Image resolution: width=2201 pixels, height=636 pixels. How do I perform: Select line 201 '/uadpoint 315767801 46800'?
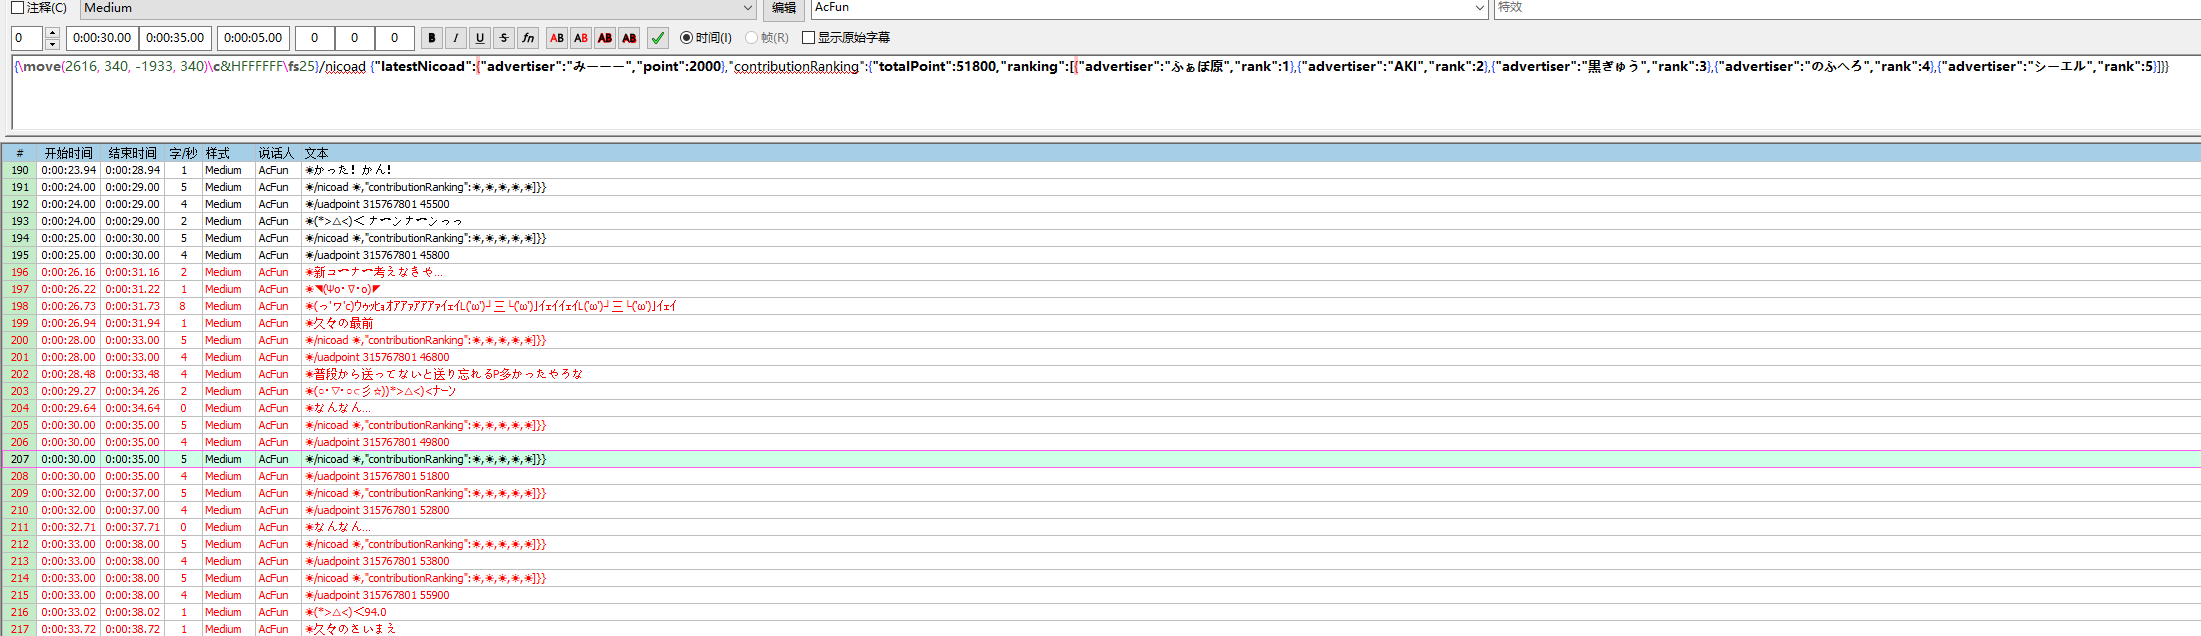click(x=1101, y=357)
